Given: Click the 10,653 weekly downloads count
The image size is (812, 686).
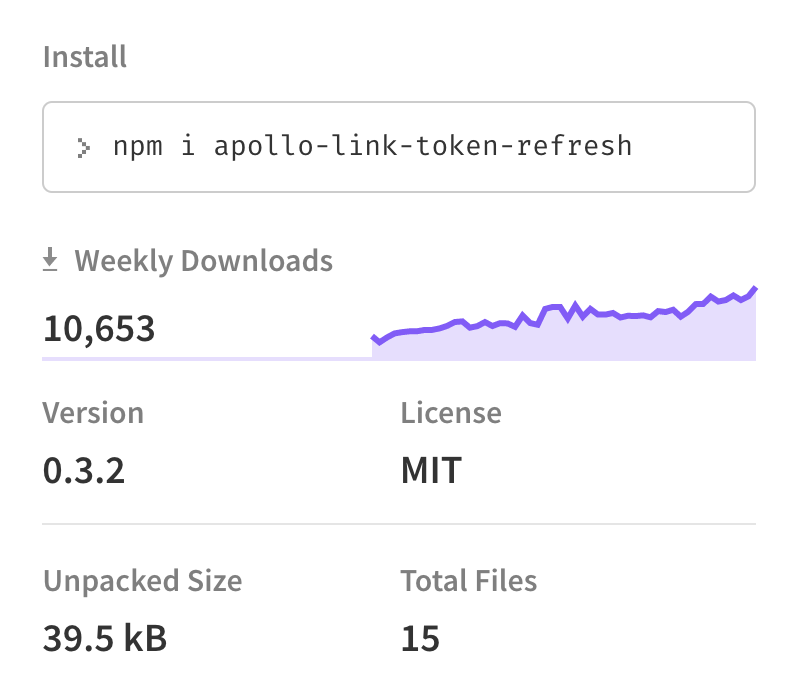Looking at the screenshot, I should [x=99, y=329].
